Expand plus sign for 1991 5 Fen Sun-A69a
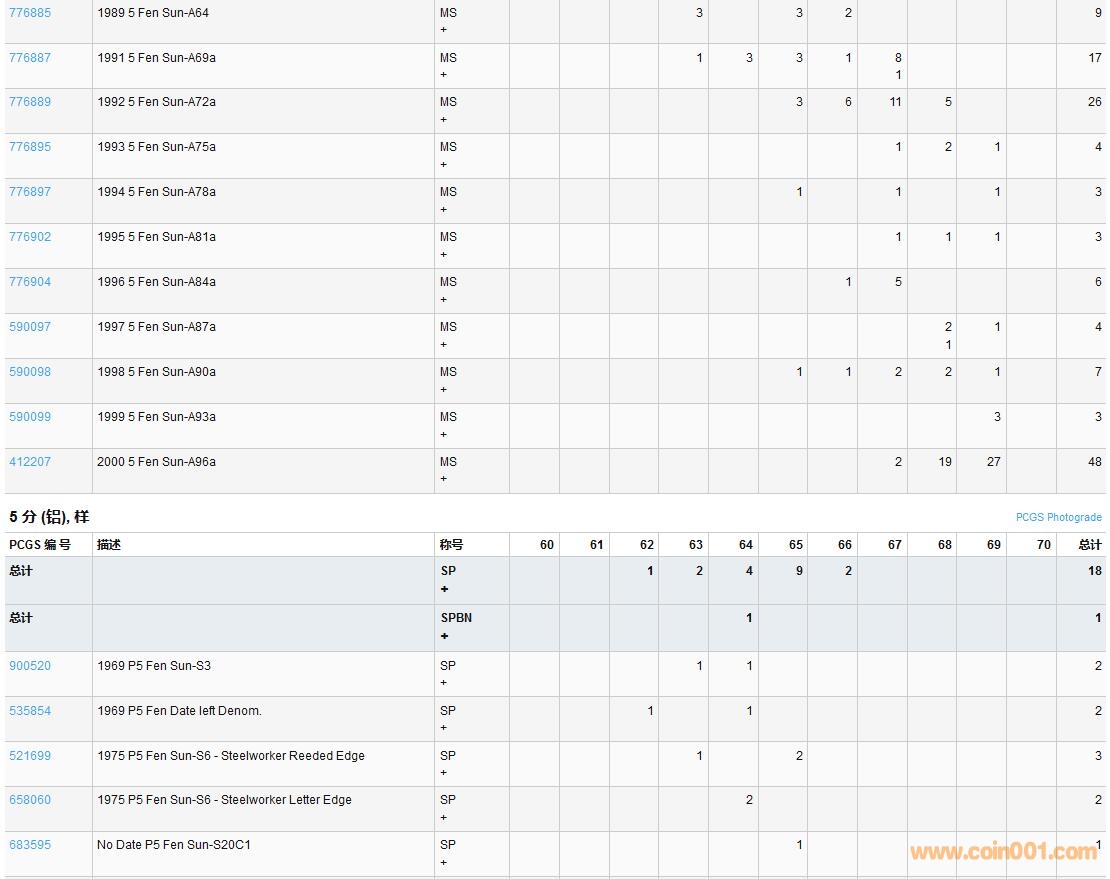 click(444, 75)
